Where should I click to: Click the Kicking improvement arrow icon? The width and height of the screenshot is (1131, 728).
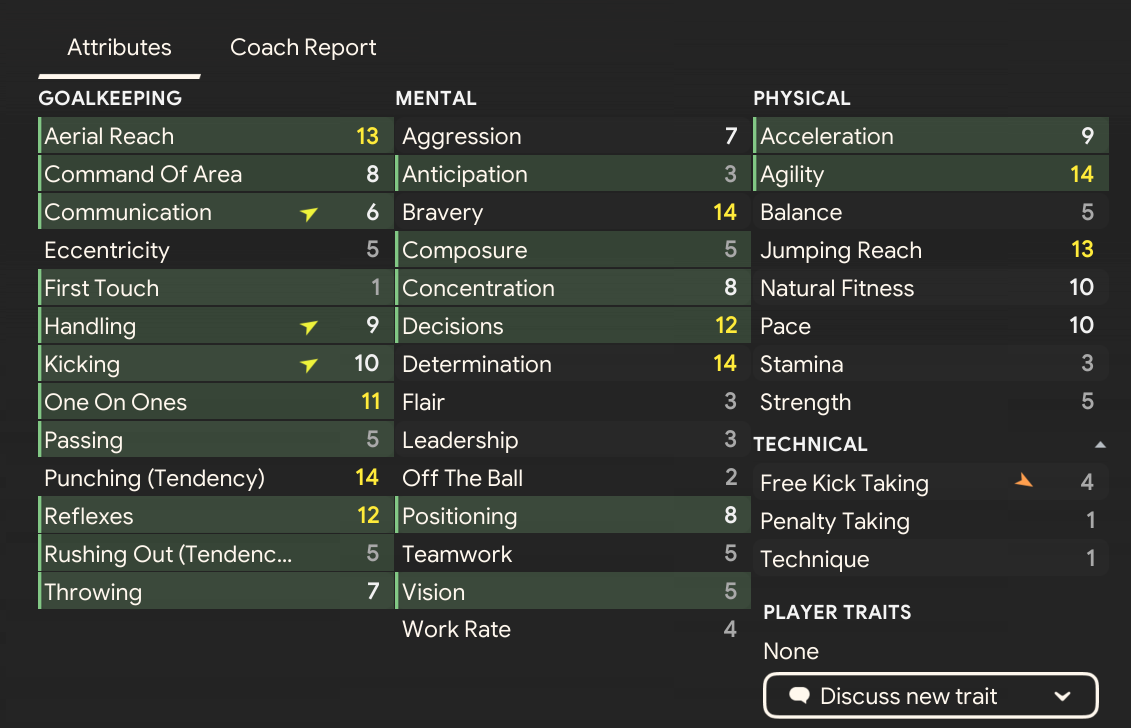[309, 365]
